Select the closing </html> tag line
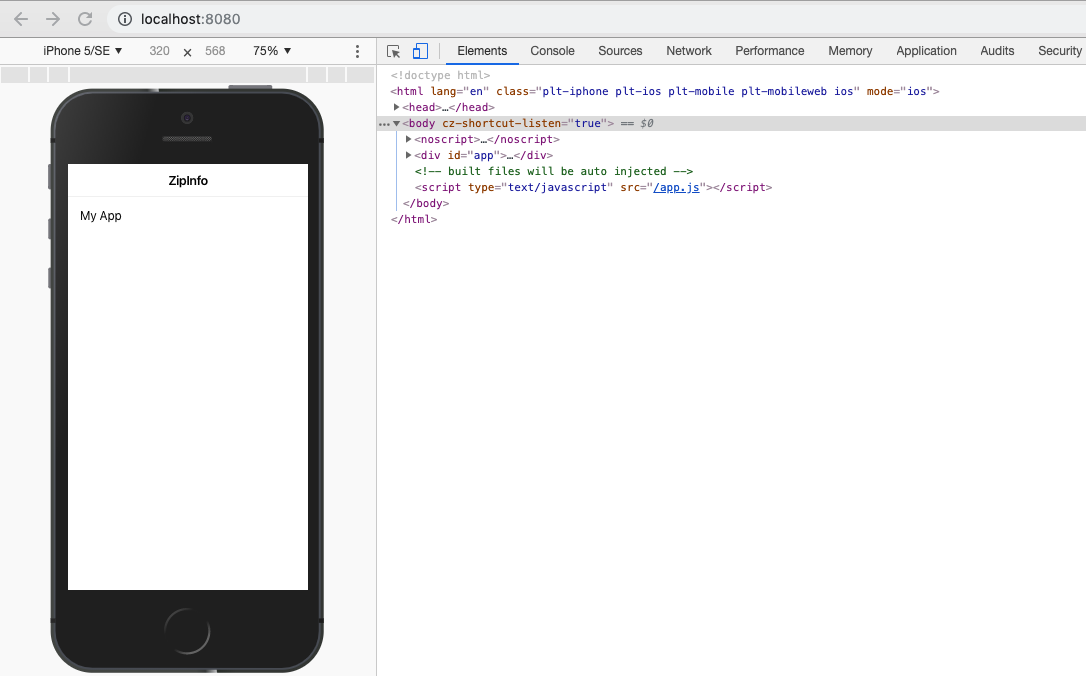Image resolution: width=1086 pixels, height=676 pixels. pyautogui.click(x=413, y=219)
